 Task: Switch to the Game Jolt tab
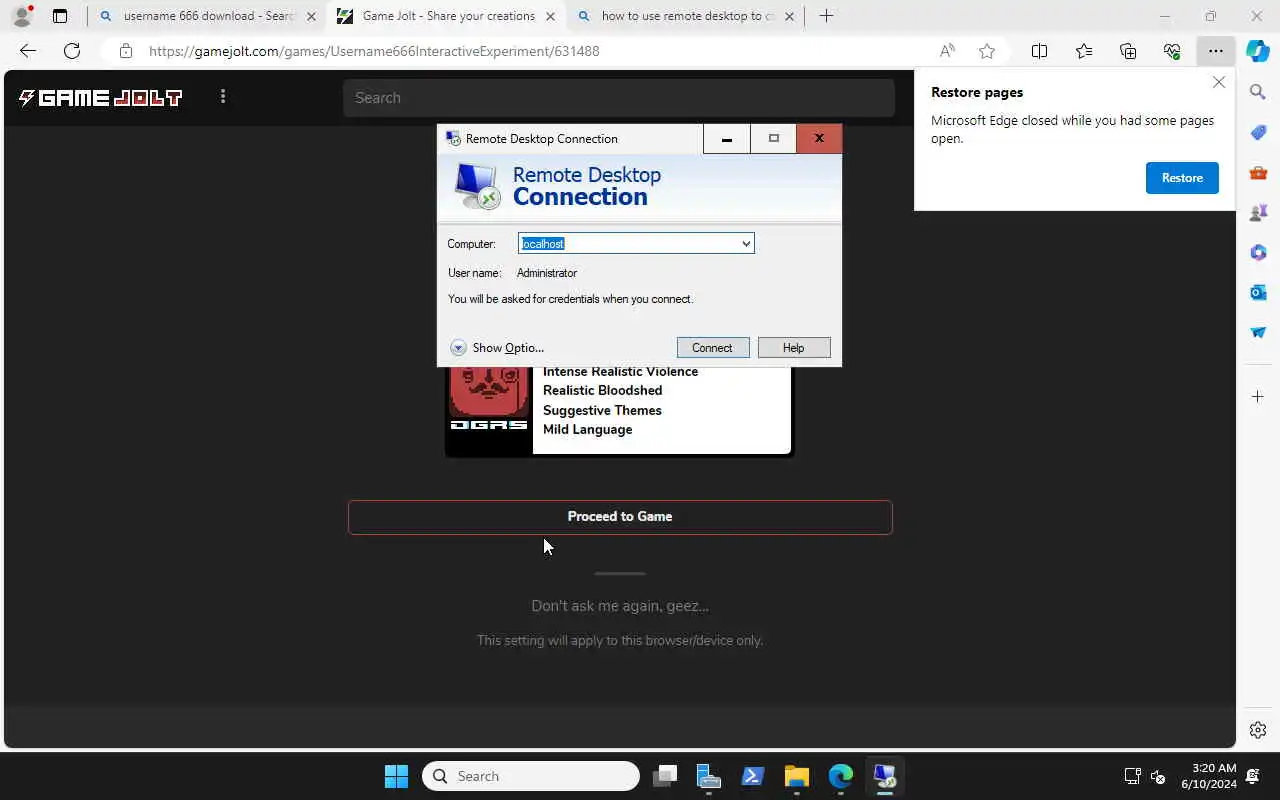coord(448,16)
